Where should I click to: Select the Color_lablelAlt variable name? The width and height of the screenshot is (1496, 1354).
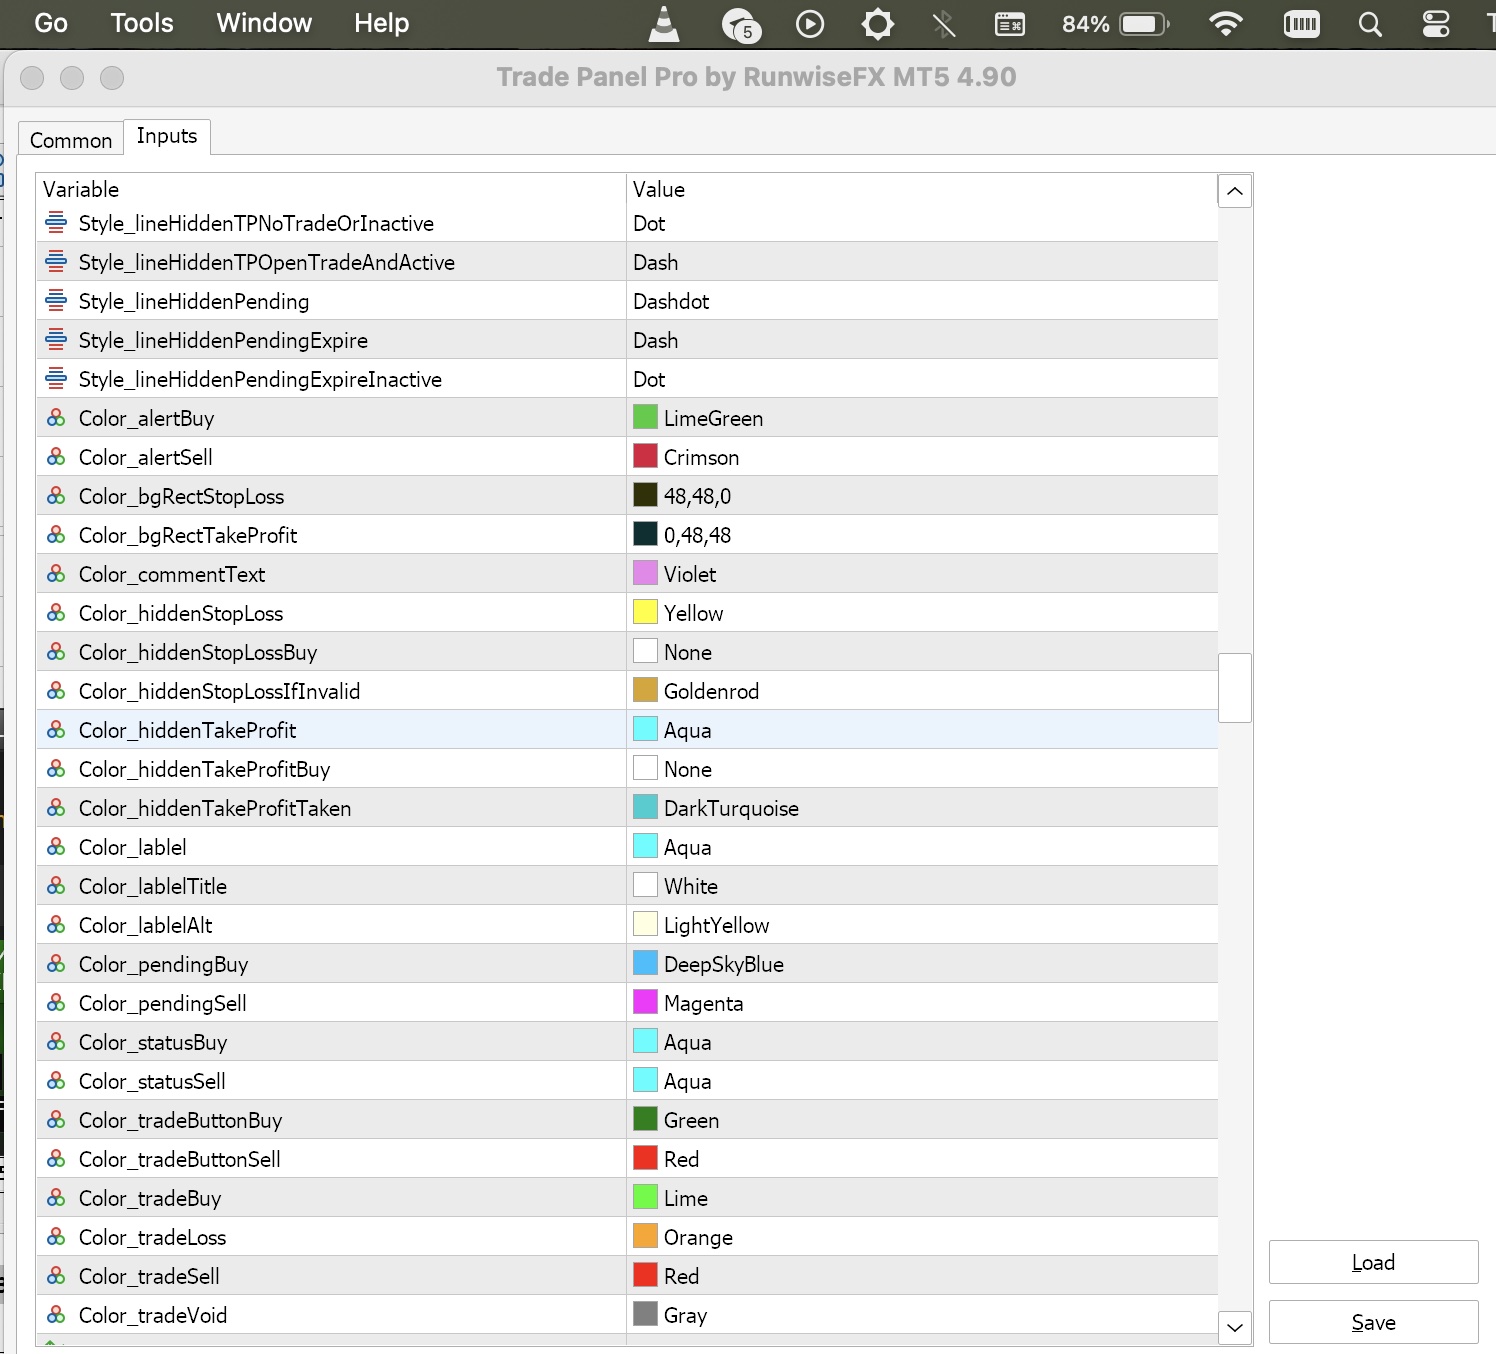[x=145, y=925]
